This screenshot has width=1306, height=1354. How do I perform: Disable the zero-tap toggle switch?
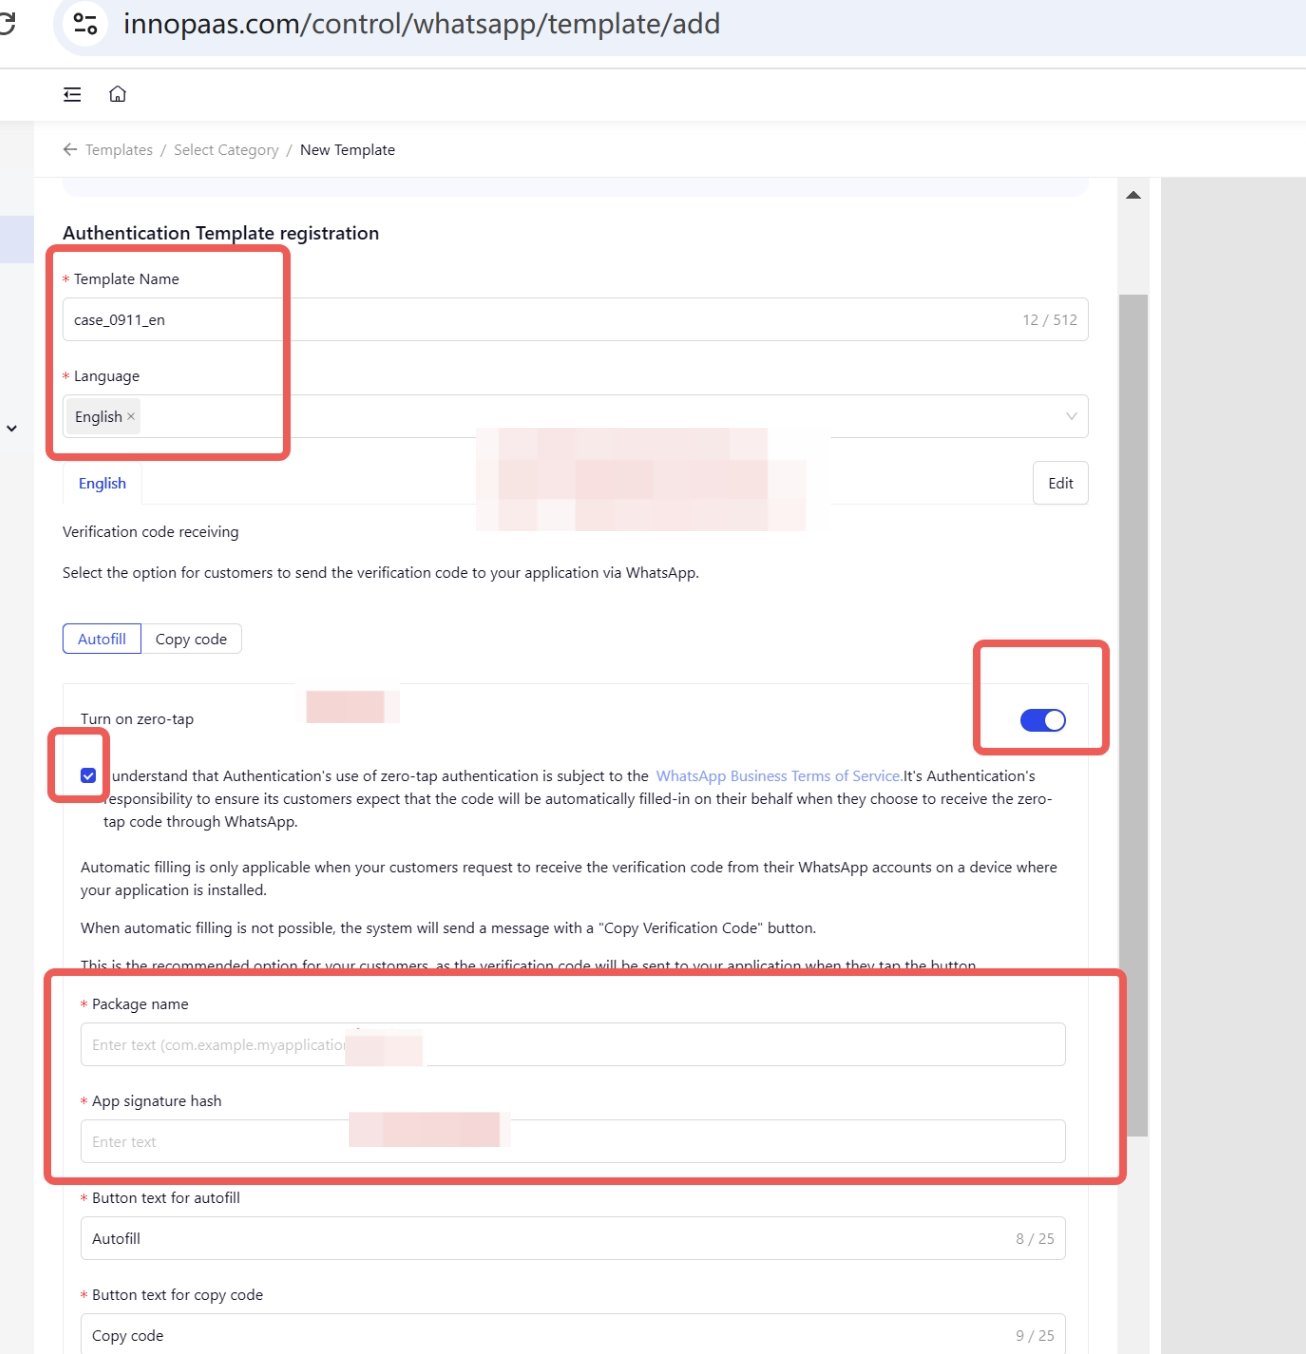click(1042, 720)
